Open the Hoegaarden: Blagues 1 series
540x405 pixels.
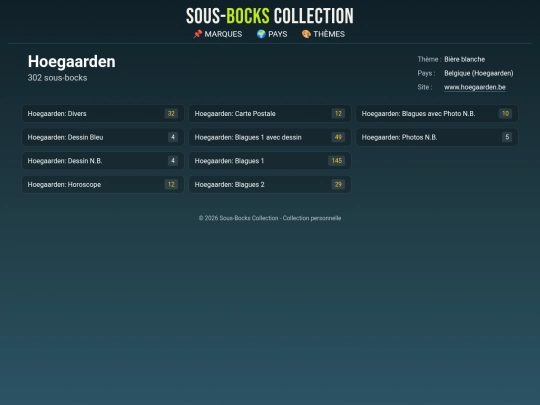click(x=270, y=161)
